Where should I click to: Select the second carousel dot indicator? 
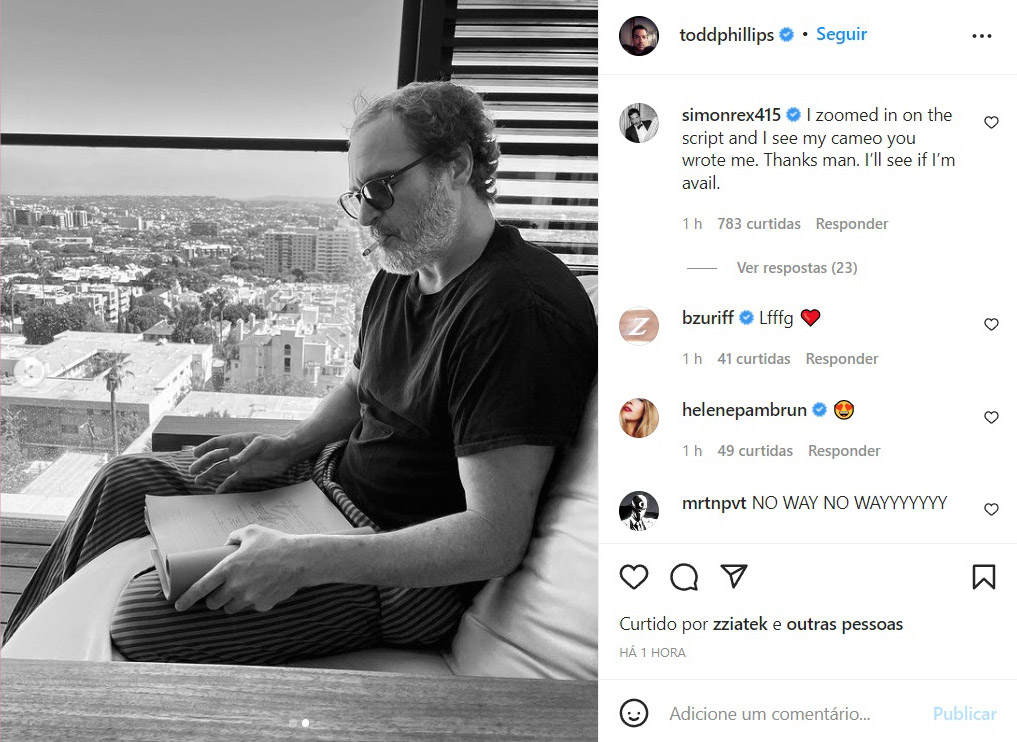[305, 723]
